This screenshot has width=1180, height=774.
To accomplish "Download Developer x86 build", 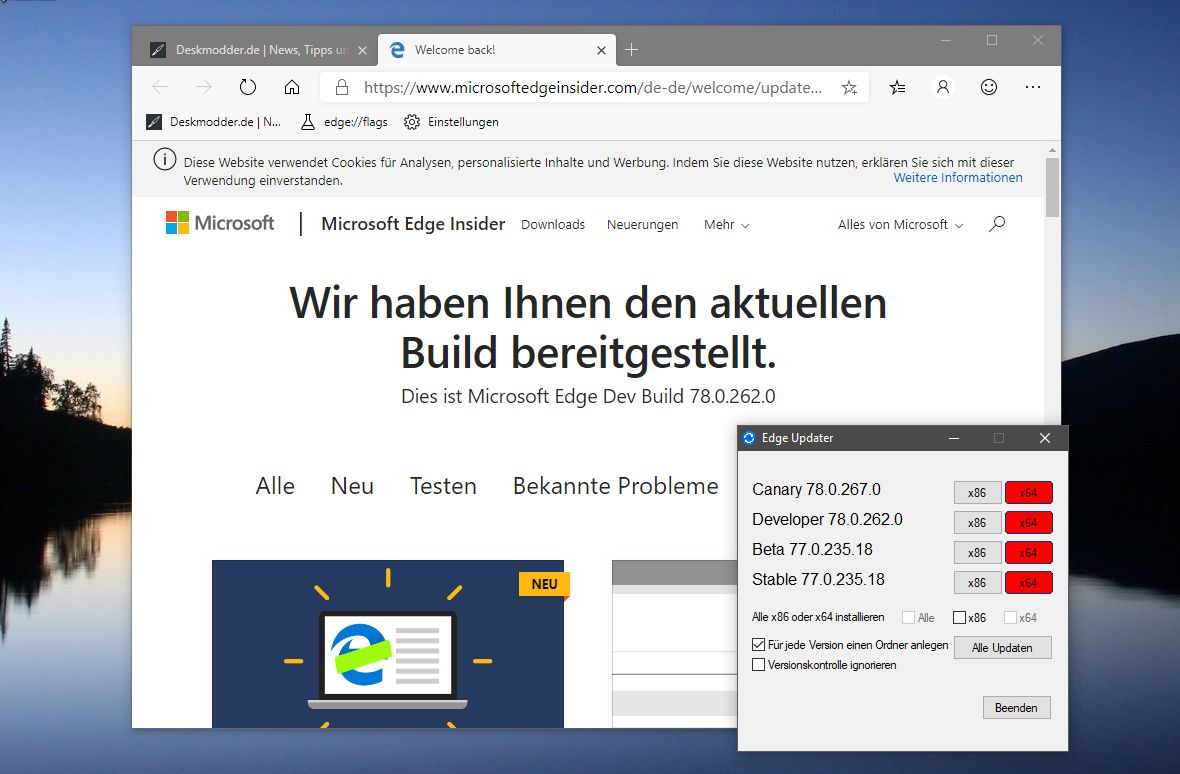I will [x=977, y=523].
